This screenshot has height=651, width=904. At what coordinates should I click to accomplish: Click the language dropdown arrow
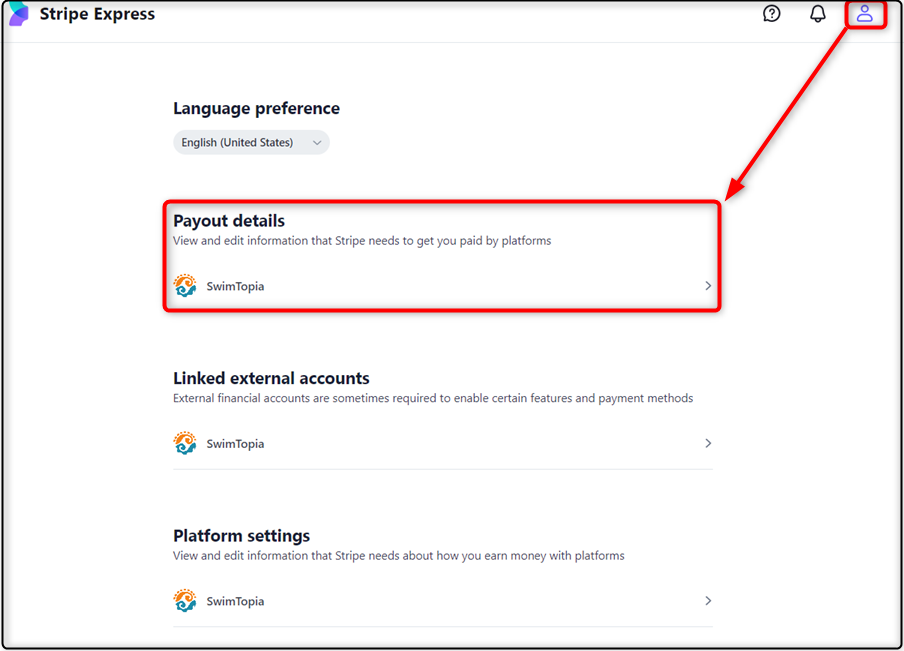(317, 142)
